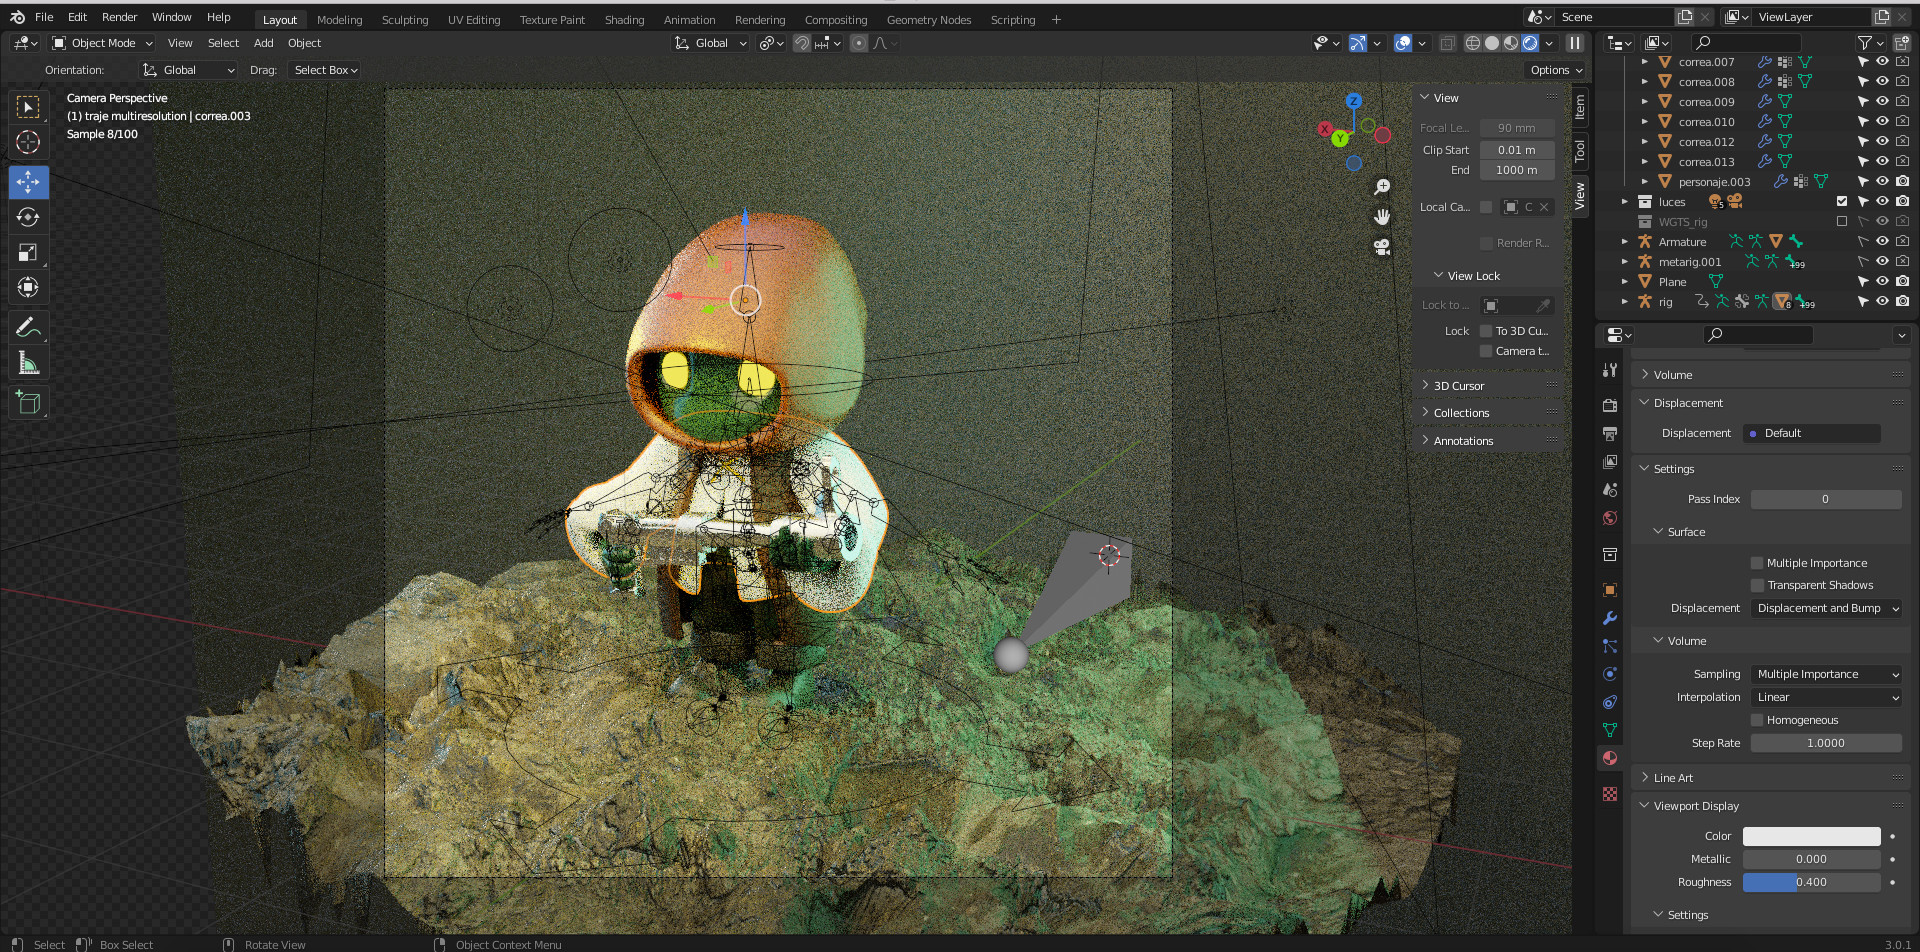The height and width of the screenshot is (952, 1920).
Task: Open the Orientation Global dropdown
Action: tap(188, 70)
